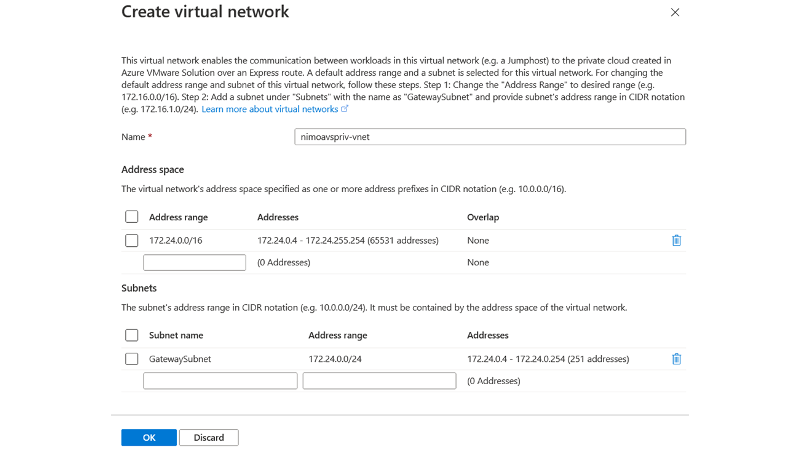Click the Overlap column header

[x=483, y=216]
